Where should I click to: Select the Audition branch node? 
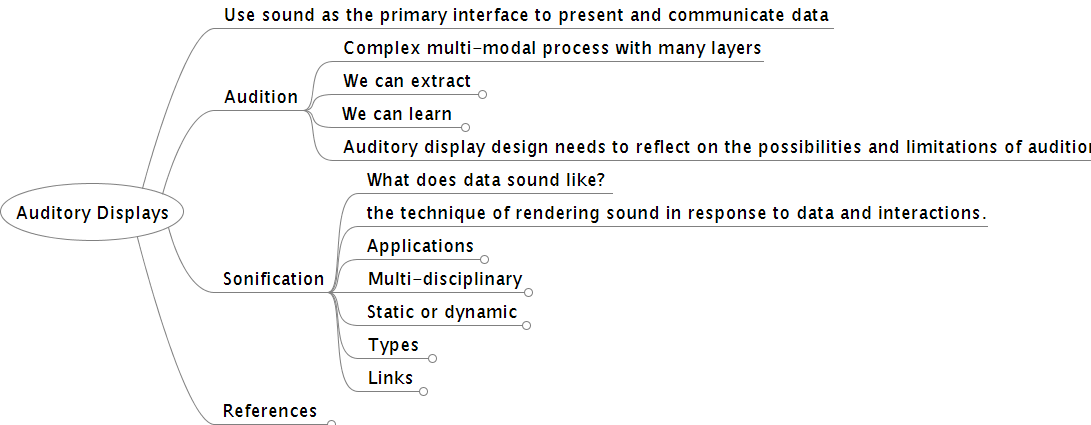tap(261, 97)
